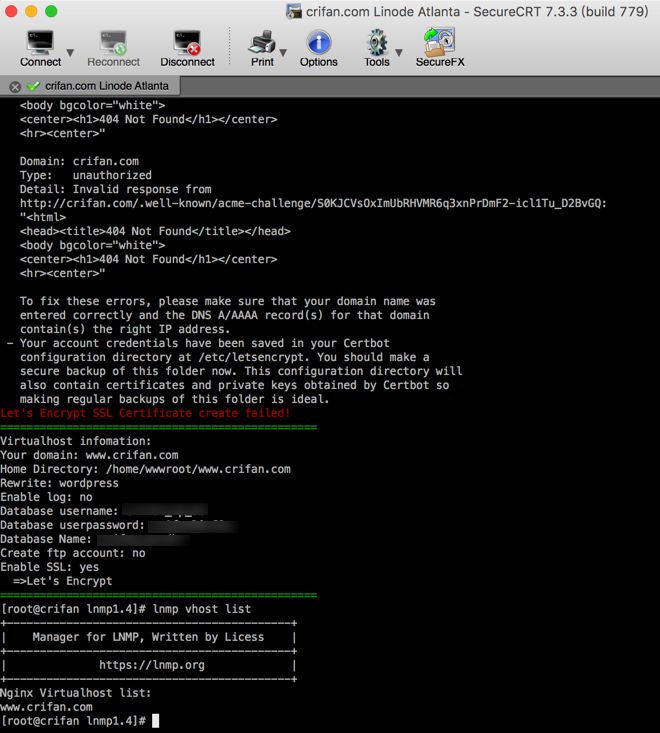The width and height of the screenshot is (660, 733).
Task: Click 'Database username:' label
Action: click(59, 511)
